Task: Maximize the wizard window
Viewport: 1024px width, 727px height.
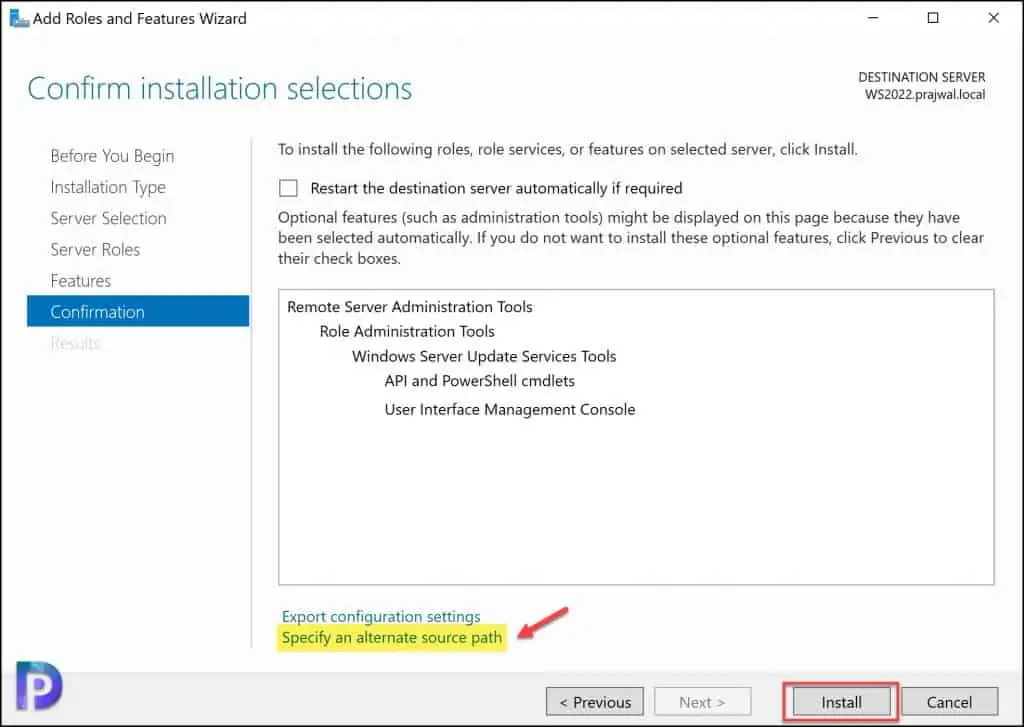Action: point(933,18)
